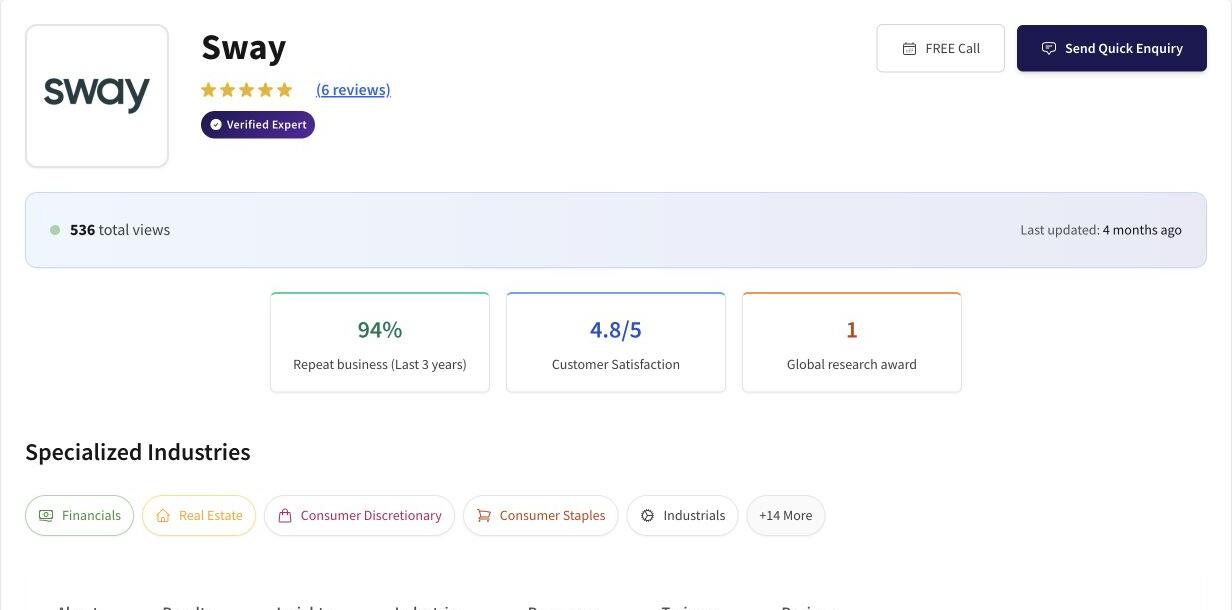Select the Industrials industry chip
Image resolution: width=1232 pixels, height=610 pixels.
[x=683, y=516]
